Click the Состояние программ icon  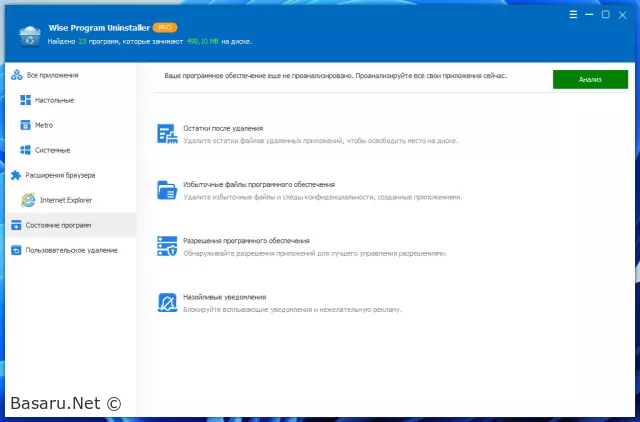pyautogui.click(x=16, y=225)
